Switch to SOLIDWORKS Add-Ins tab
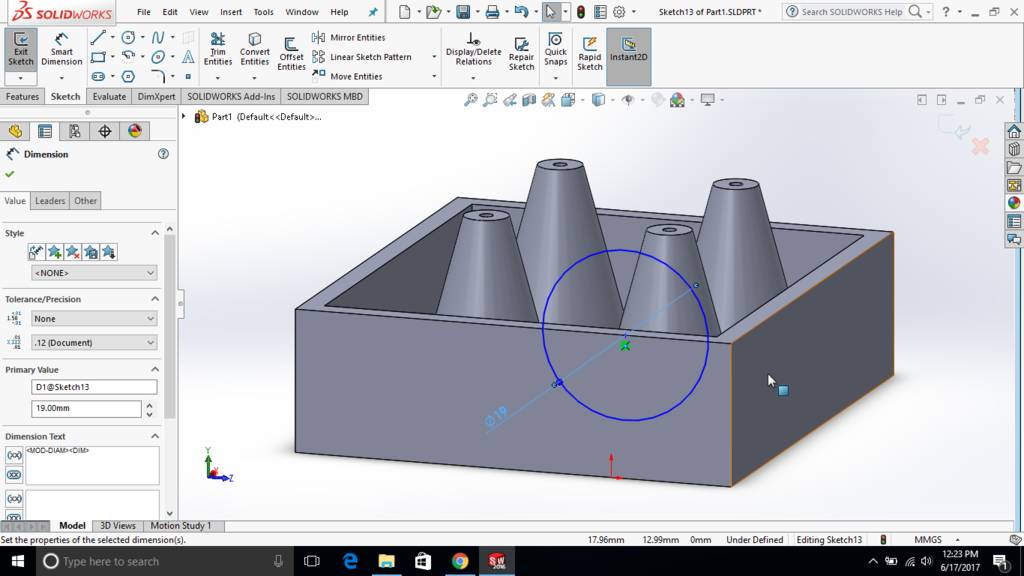Viewport: 1024px width, 576px height. point(231,97)
